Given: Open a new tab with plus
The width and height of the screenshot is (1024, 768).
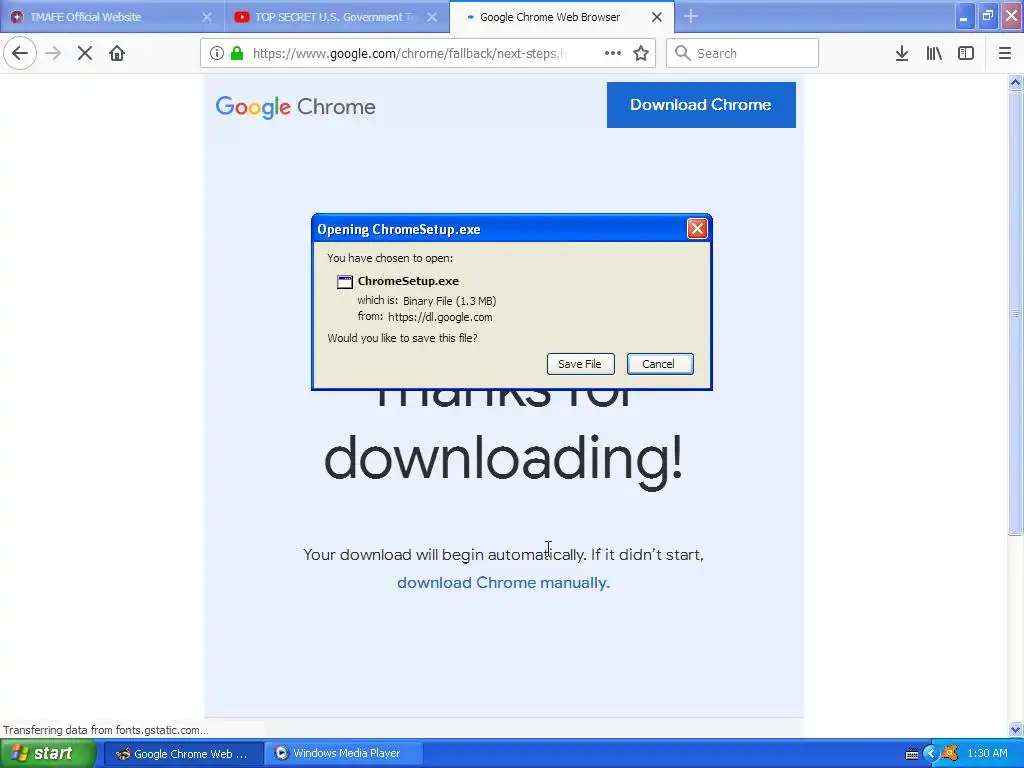Looking at the screenshot, I should (691, 17).
